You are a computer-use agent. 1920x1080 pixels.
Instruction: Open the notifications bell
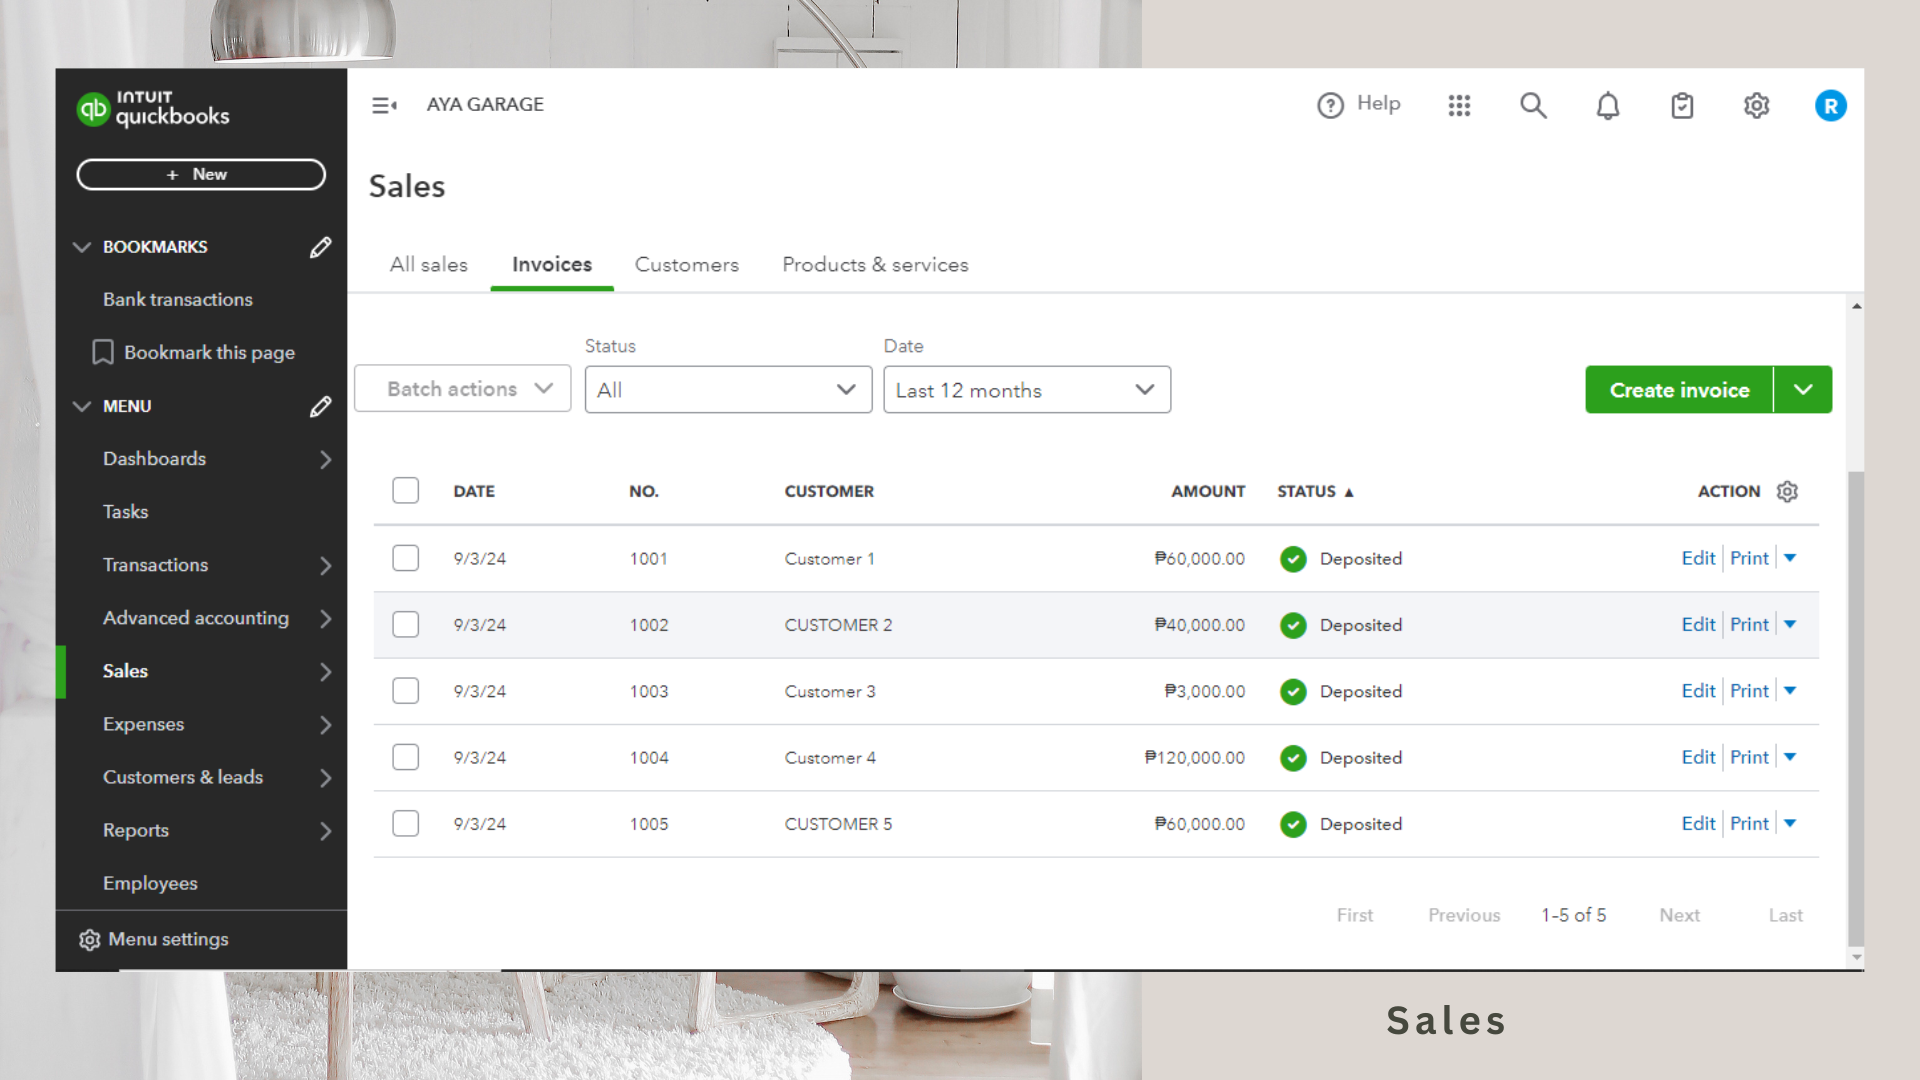click(1607, 105)
